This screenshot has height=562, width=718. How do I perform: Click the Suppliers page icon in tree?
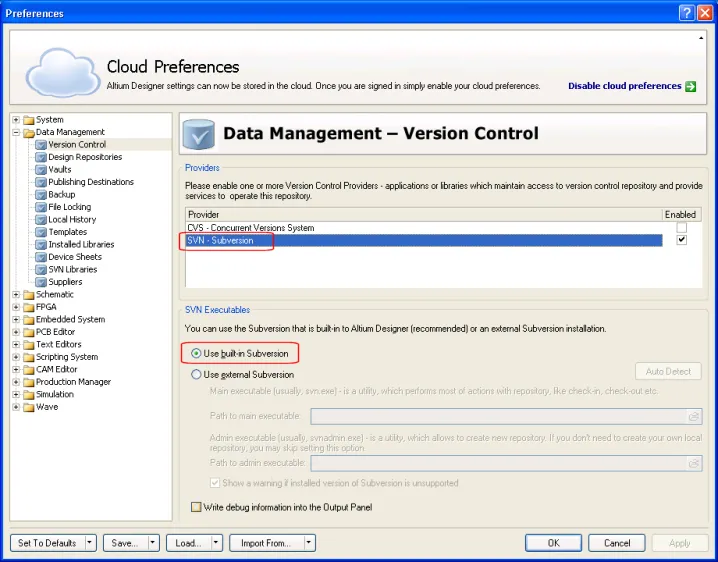click(x=41, y=282)
